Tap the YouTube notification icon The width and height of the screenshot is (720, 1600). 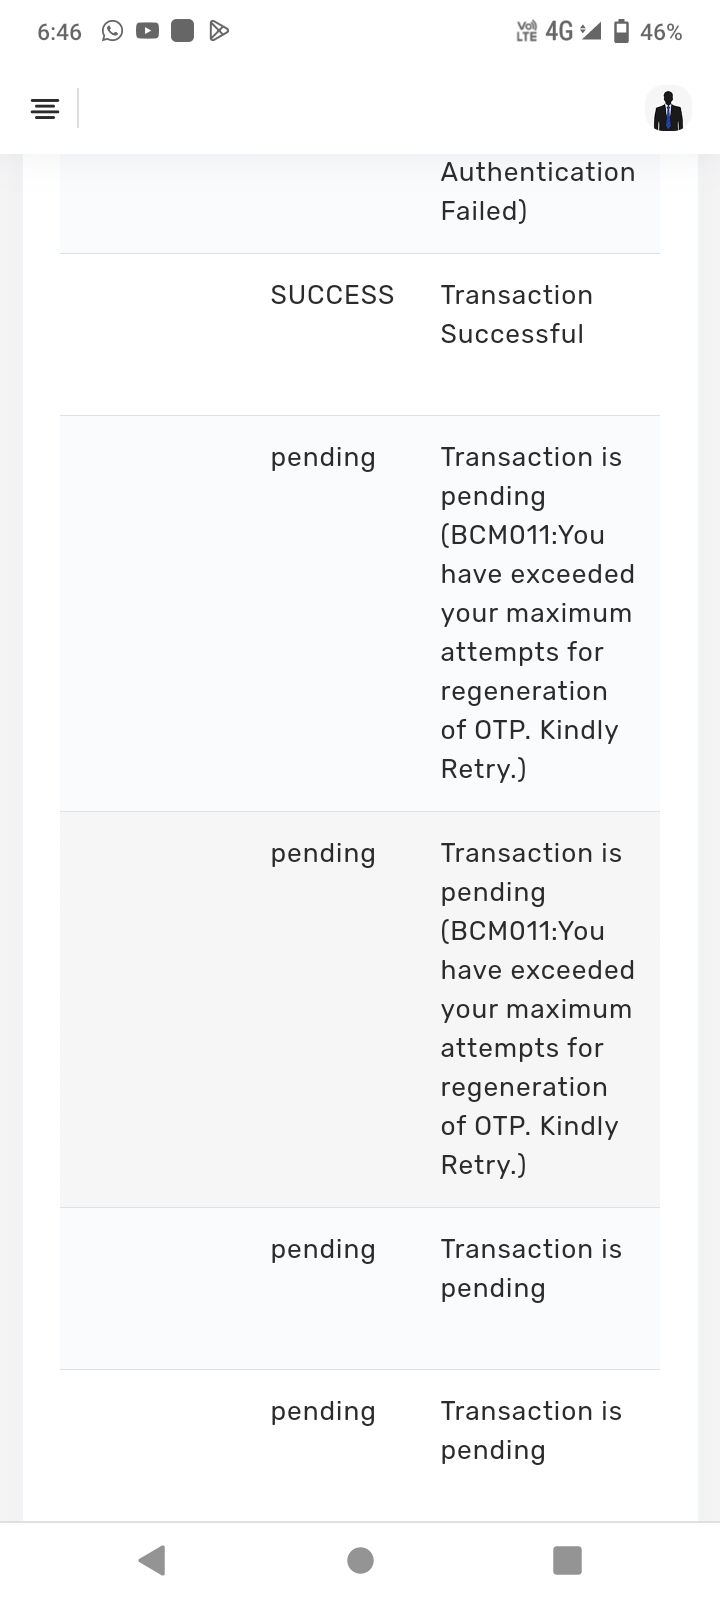[x=147, y=31]
